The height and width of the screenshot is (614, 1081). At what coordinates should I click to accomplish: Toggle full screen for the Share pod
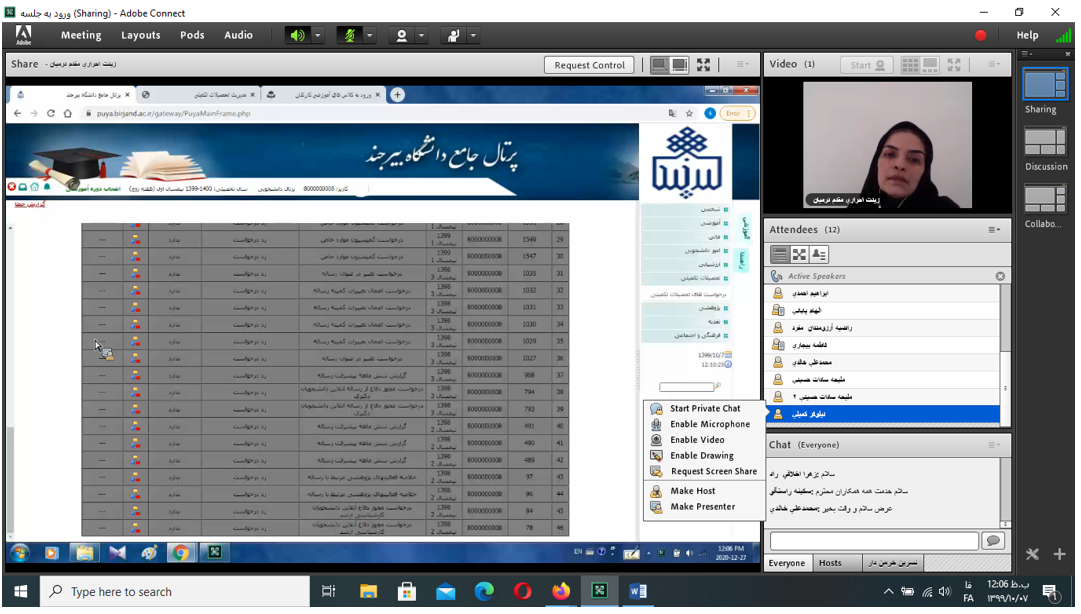(x=703, y=65)
